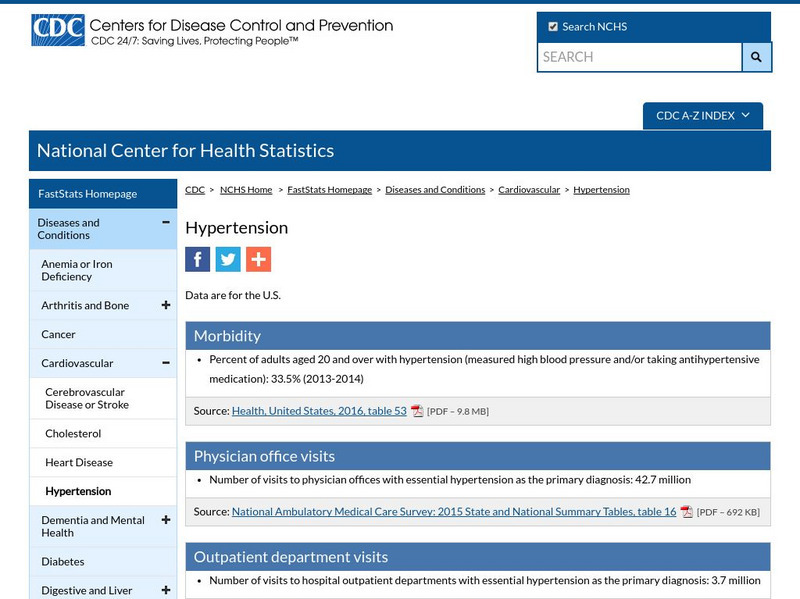This screenshot has width=800, height=599.
Task: Collapse the Cardiovascular section
Action: [164, 362]
